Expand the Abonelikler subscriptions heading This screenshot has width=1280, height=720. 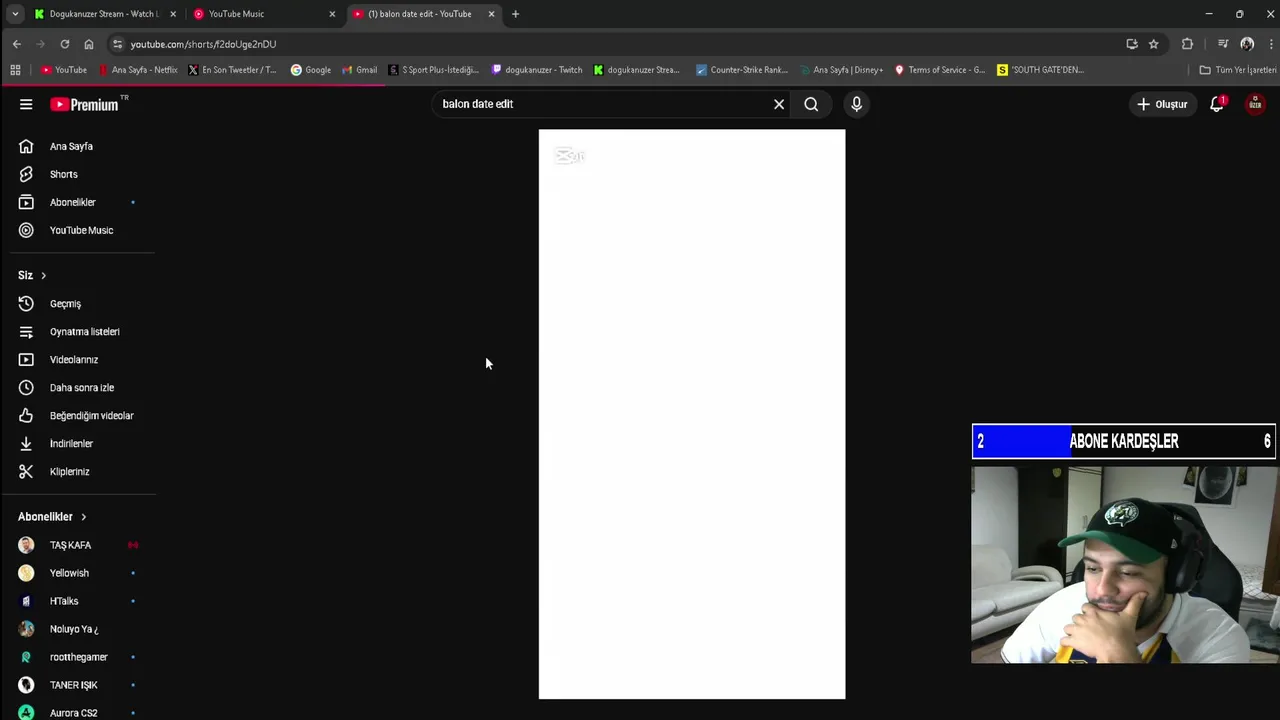(x=52, y=517)
